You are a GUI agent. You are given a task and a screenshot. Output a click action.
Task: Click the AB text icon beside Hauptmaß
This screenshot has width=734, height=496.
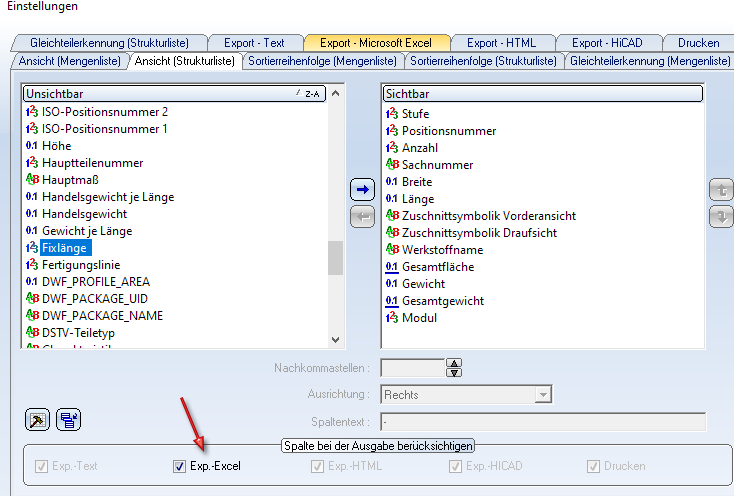(32, 180)
